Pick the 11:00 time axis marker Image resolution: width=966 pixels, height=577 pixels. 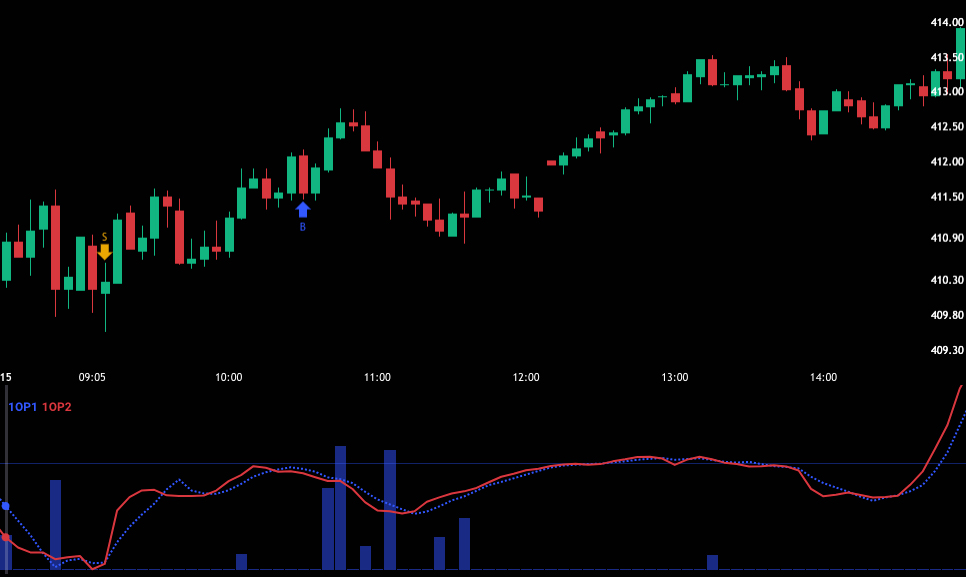pyautogui.click(x=377, y=377)
